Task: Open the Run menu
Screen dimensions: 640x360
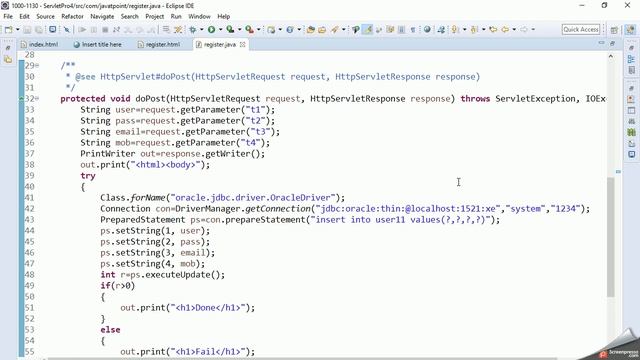Action: 176,16
